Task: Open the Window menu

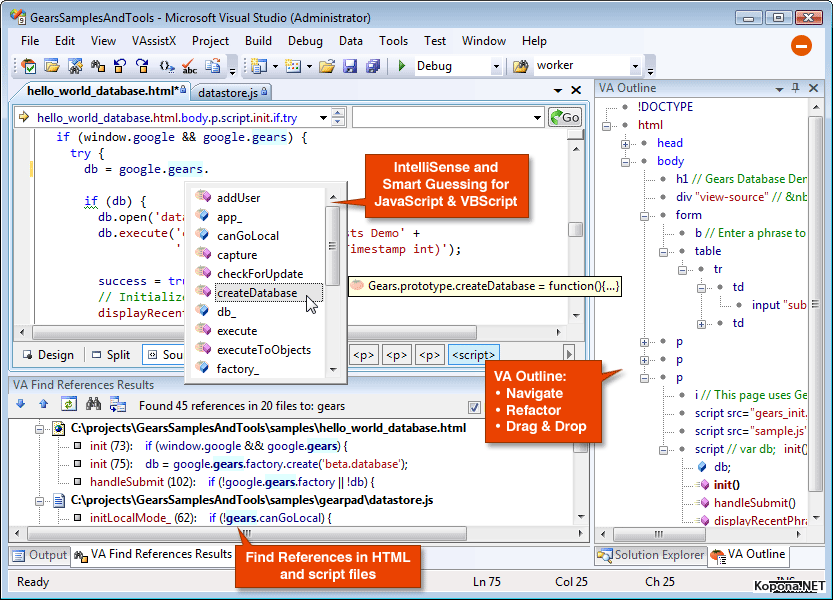Action: pyautogui.click(x=483, y=41)
